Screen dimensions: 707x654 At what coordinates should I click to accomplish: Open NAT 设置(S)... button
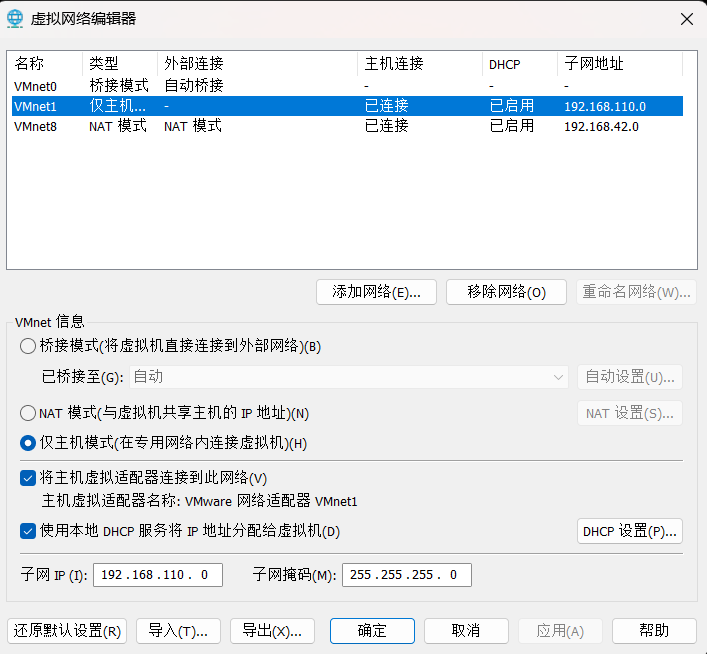pyautogui.click(x=629, y=413)
